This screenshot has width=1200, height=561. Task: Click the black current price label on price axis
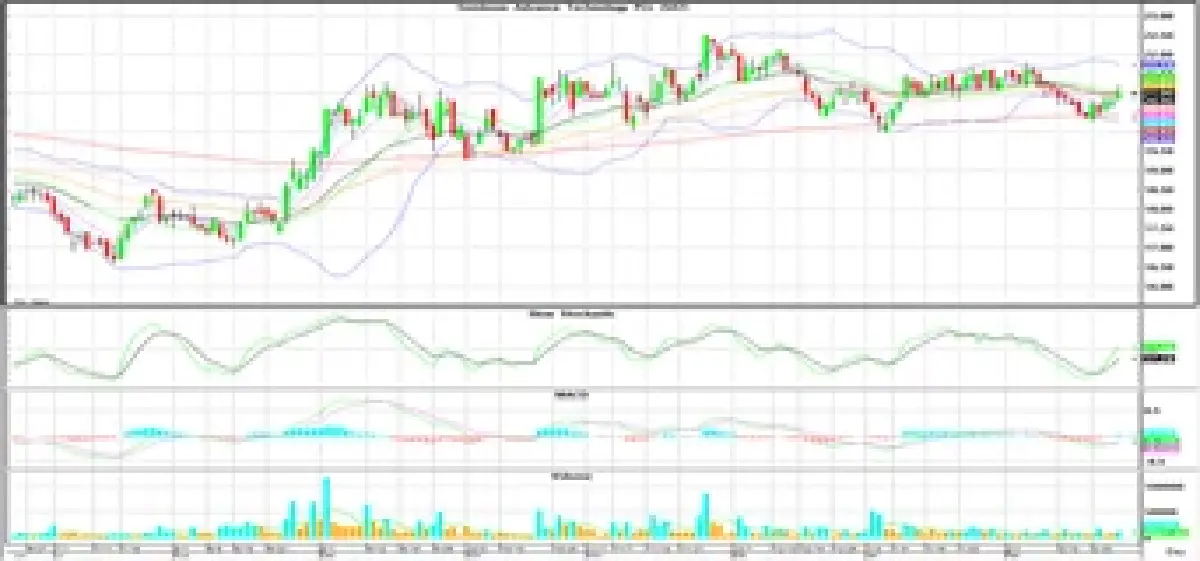pos(1158,97)
